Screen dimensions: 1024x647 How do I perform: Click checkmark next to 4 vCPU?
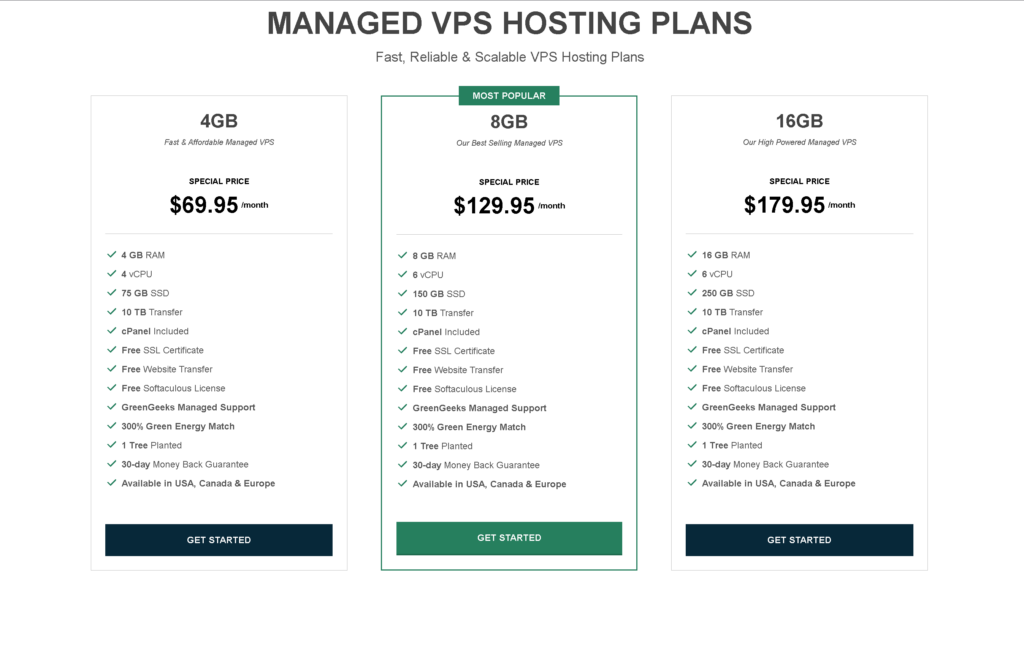112,274
